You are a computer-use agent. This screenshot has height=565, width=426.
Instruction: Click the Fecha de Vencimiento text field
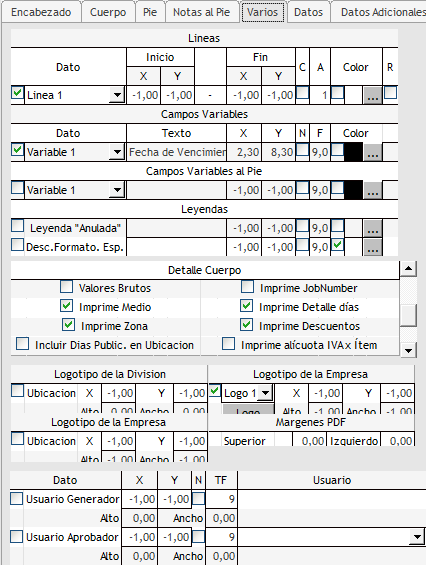(x=177, y=152)
